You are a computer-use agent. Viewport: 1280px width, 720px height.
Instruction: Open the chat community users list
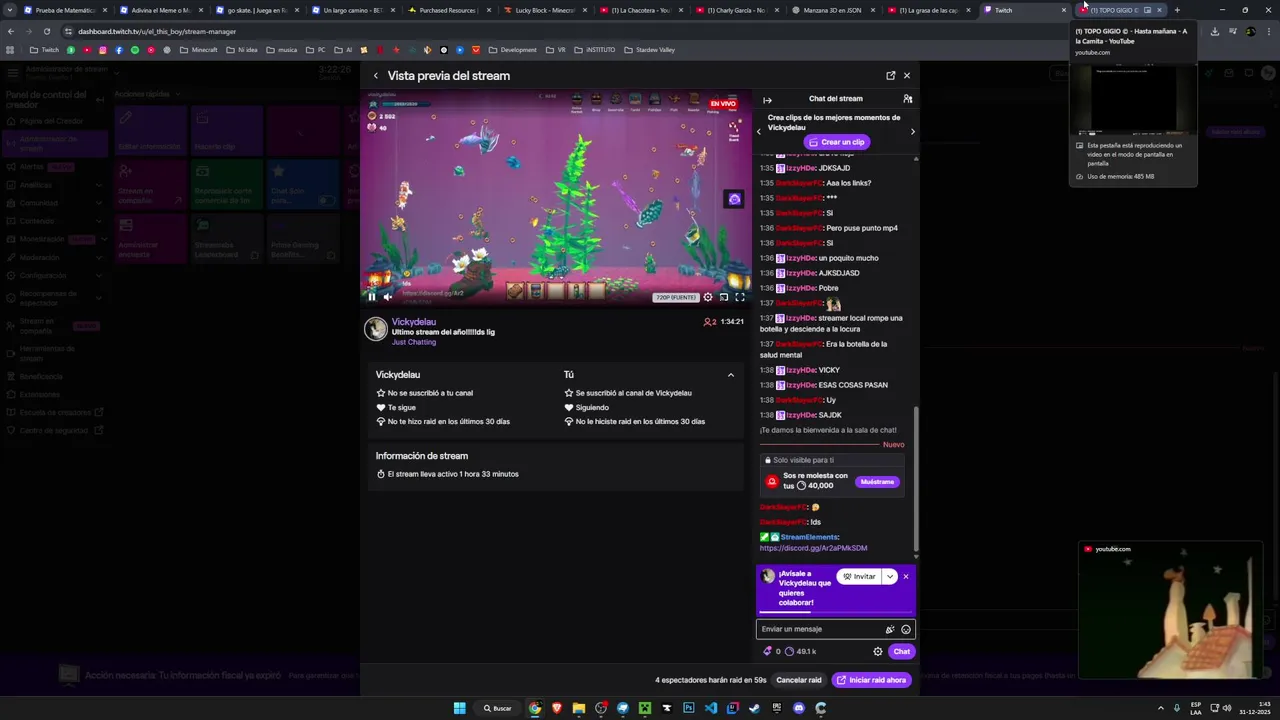pos(907,99)
